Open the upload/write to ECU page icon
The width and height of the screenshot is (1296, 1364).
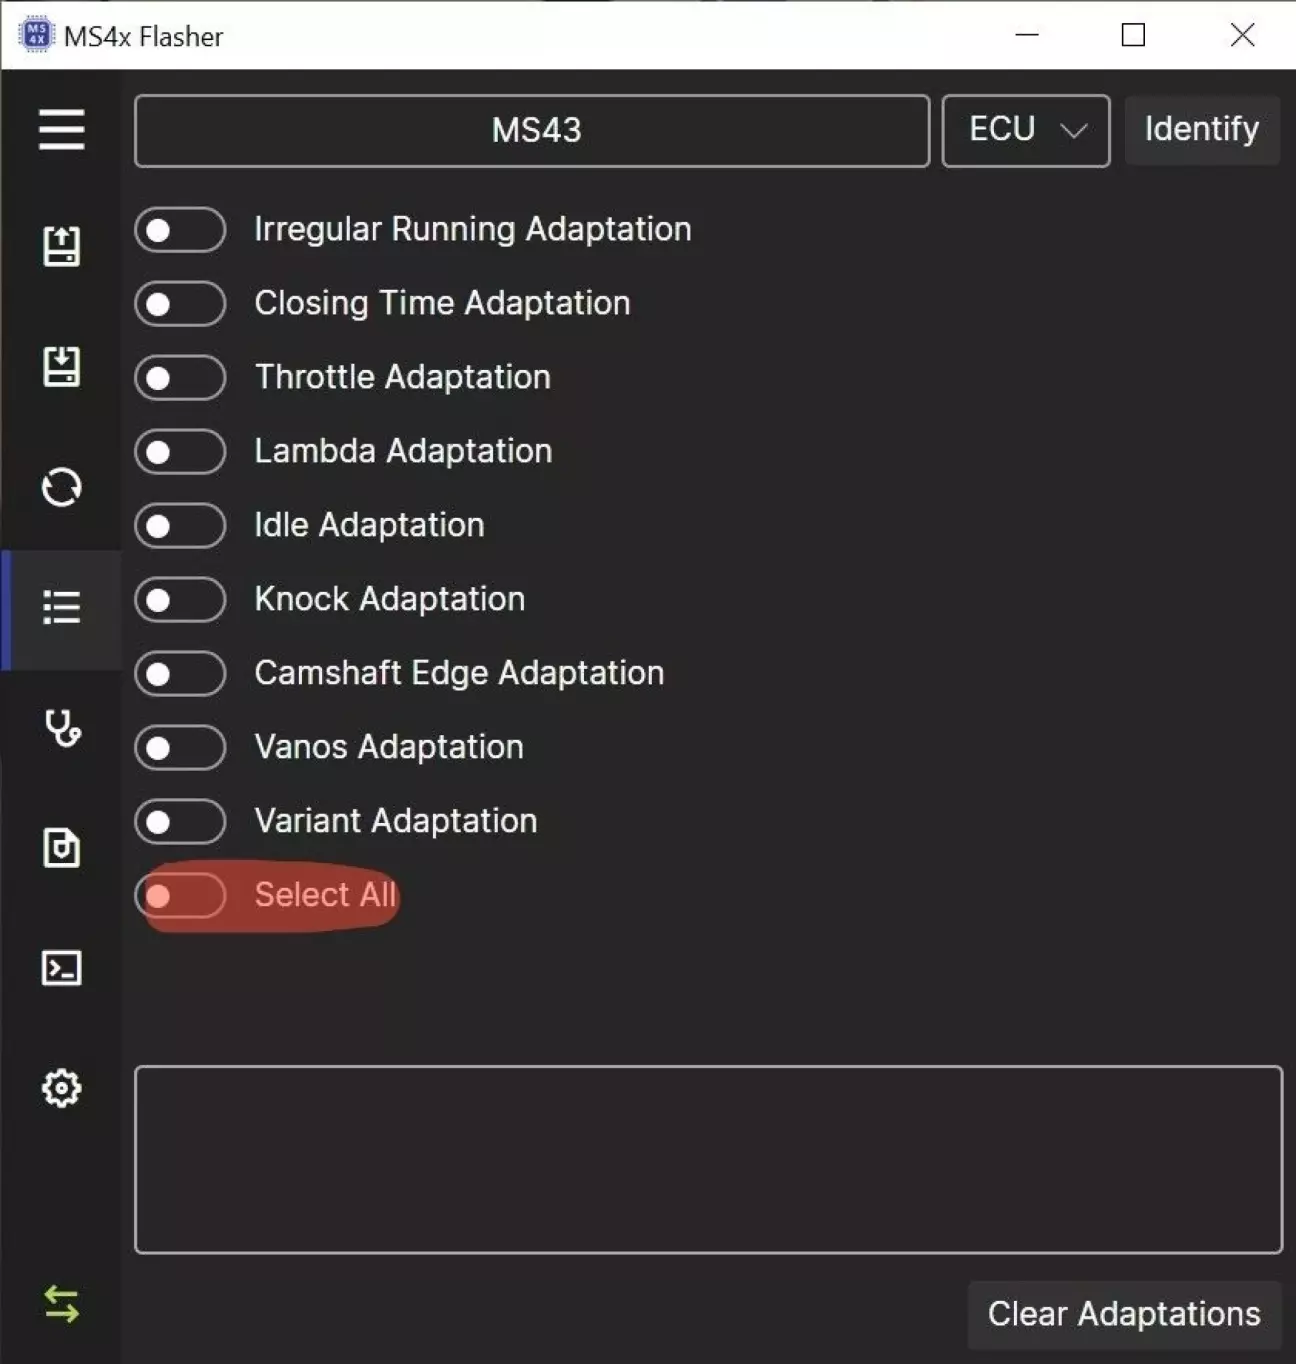[61, 246]
